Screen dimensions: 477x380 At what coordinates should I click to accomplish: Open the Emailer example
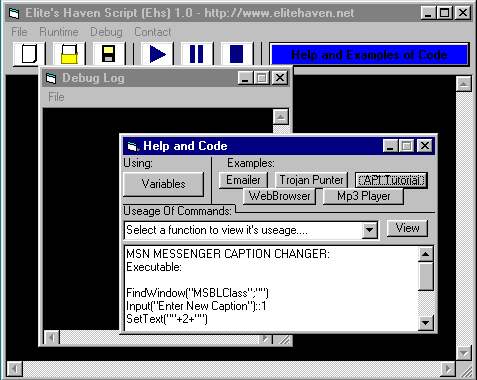(243, 180)
